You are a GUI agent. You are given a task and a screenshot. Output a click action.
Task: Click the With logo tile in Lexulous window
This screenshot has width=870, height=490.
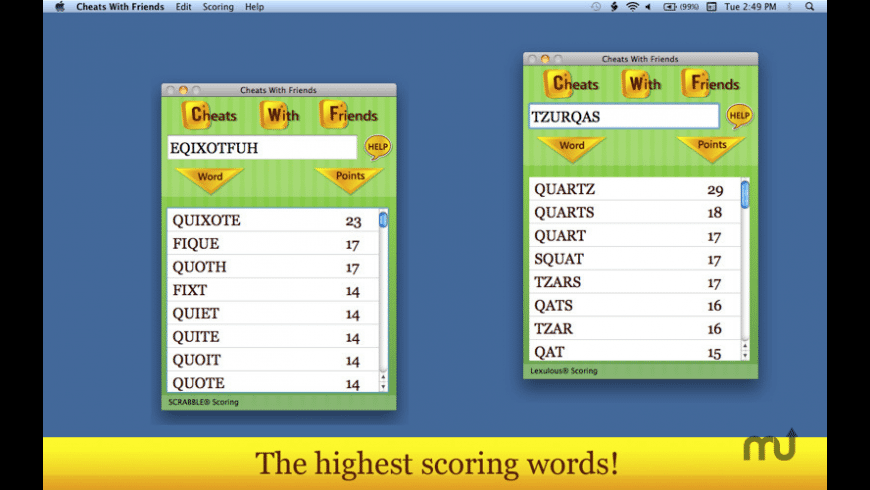click(642, 84)
